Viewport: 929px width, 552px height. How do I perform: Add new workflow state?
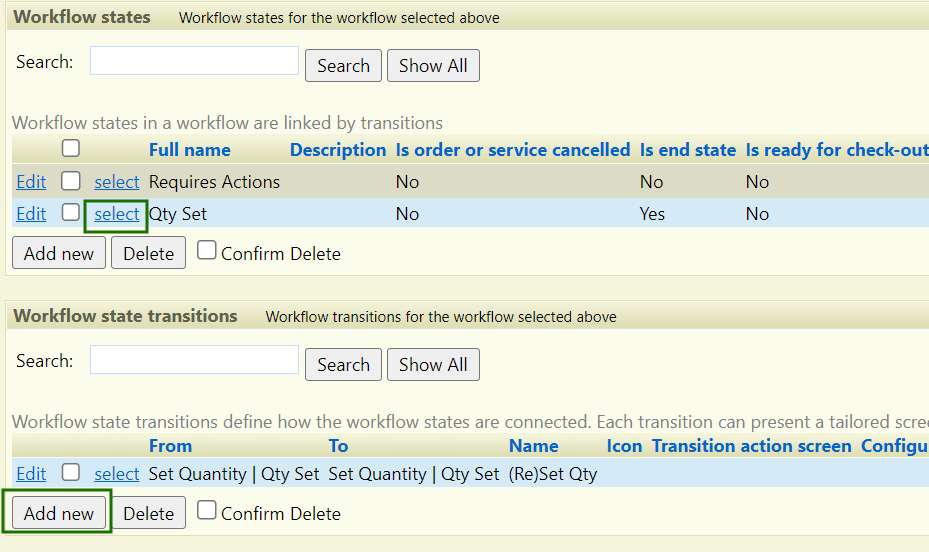59,253
